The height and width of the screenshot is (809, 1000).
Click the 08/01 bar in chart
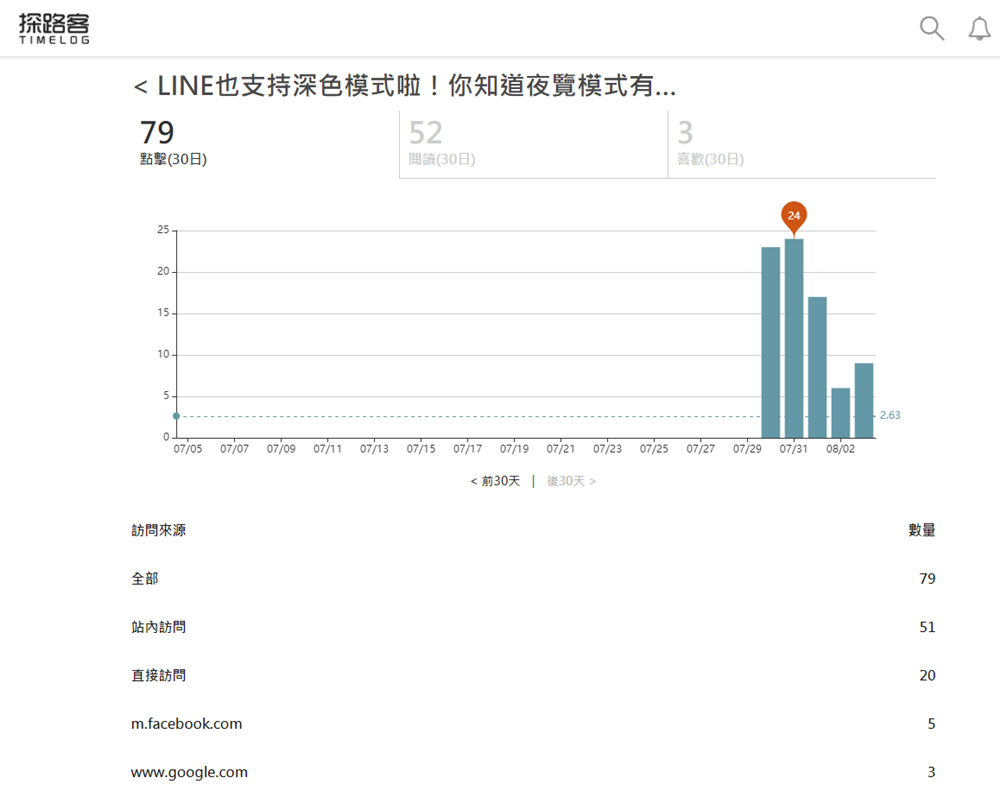pos(817,367)
